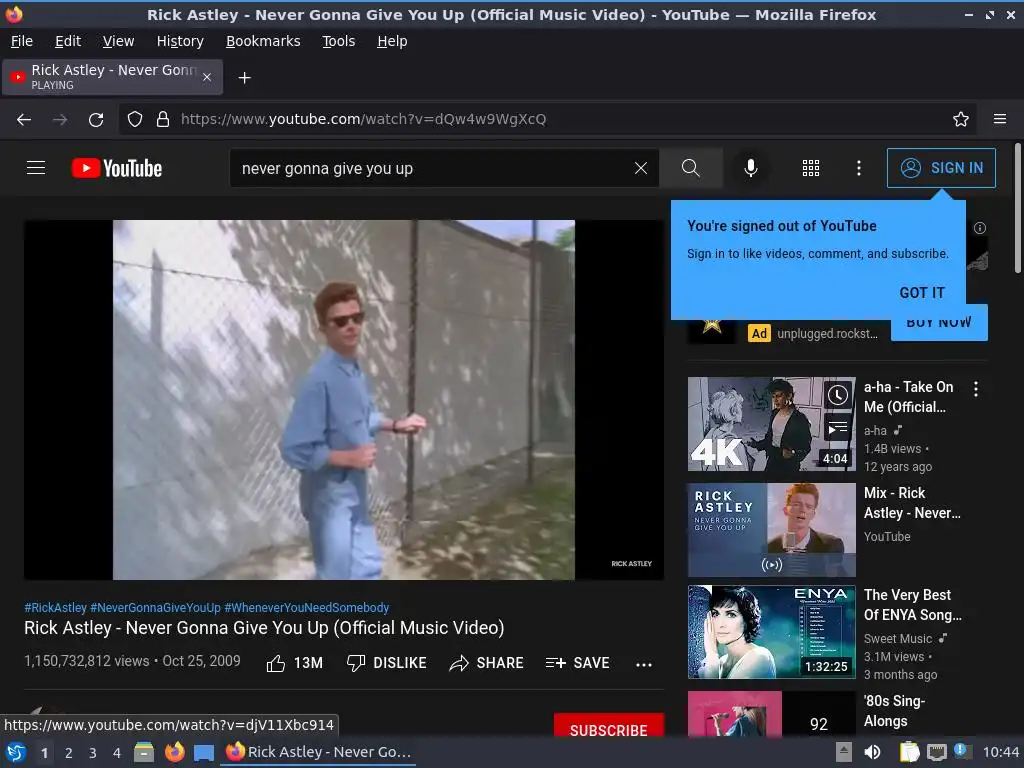Click the search magnifier button
This screenshot has height=768, width=1024.
pos(690,168)
